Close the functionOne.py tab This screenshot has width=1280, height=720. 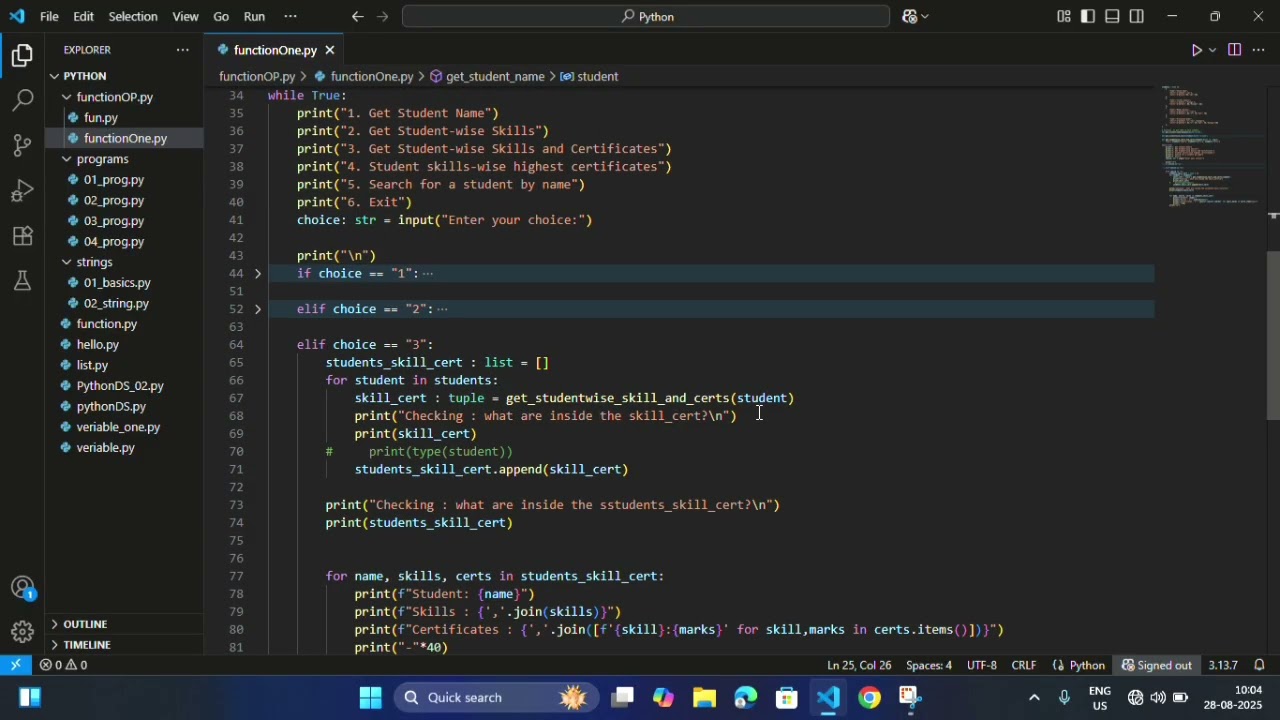(x=330, y=50)
